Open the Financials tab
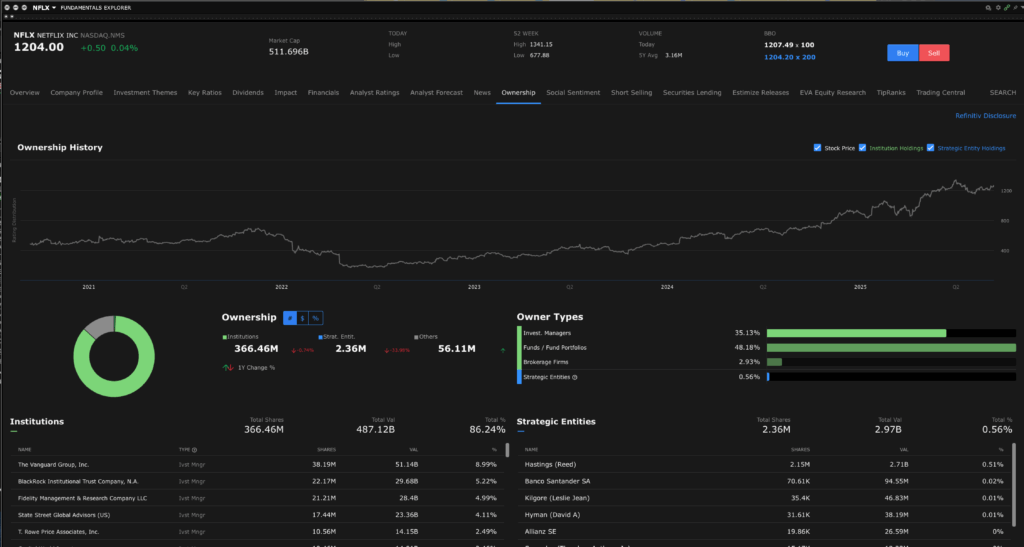 [x=323, y=92]
